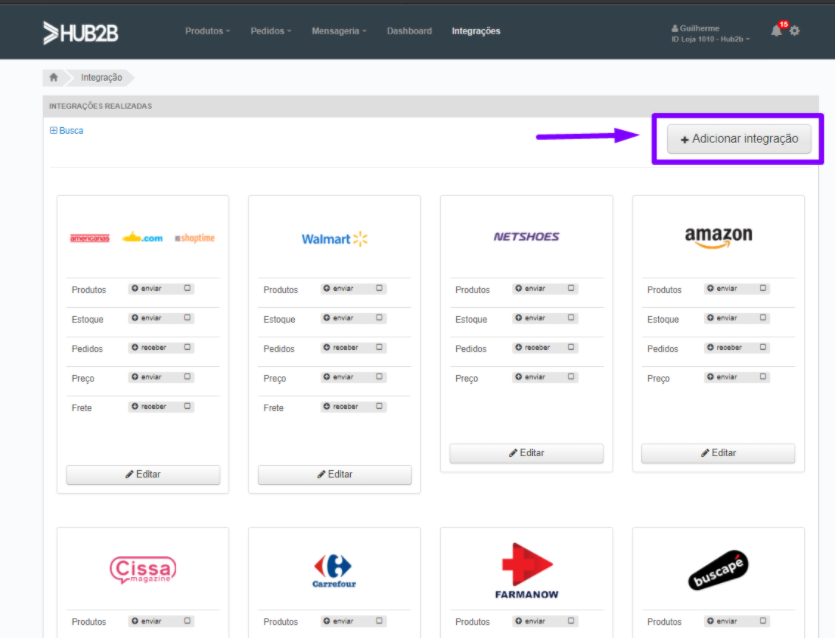The width and height of the screenshot is (835, 638).
Task: Toggle Netshoes Preço enviar checkbox
Action: point(571,377)
